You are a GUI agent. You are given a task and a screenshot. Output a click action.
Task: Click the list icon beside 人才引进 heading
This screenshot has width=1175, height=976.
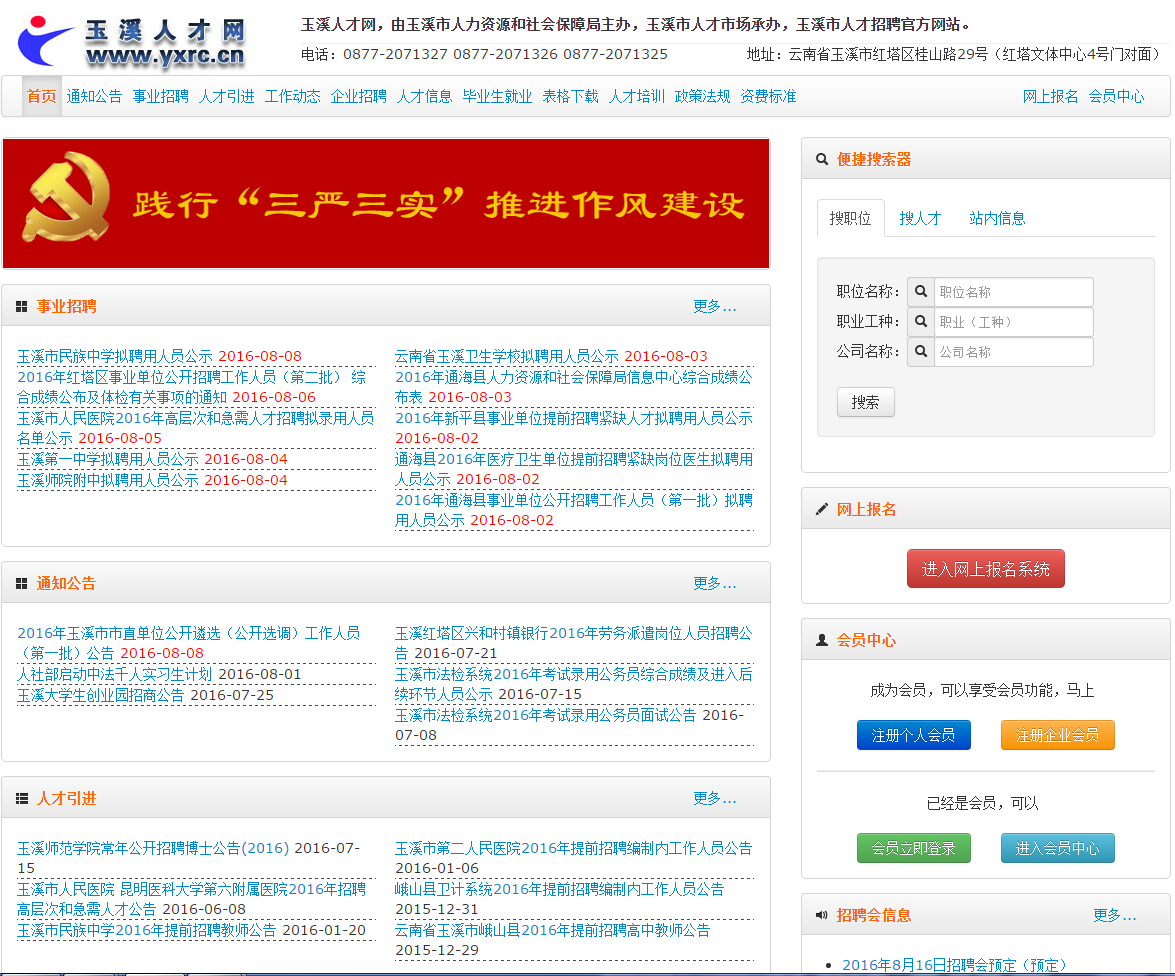click(22, 798)
